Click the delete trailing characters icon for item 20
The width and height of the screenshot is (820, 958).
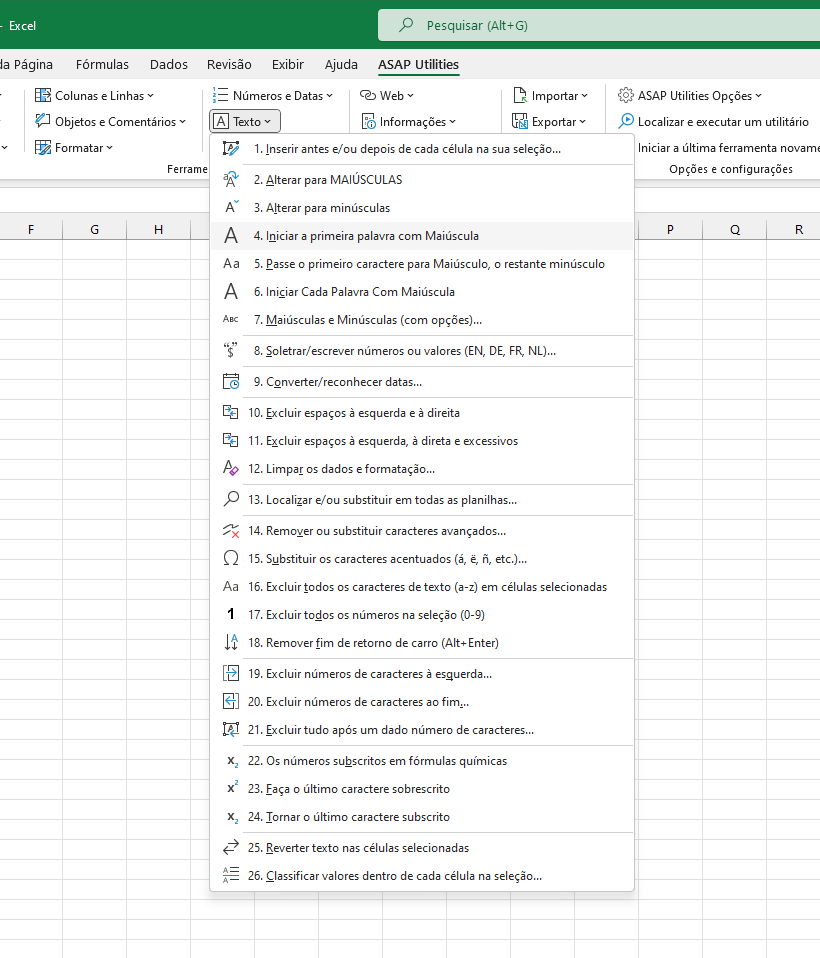230,701
